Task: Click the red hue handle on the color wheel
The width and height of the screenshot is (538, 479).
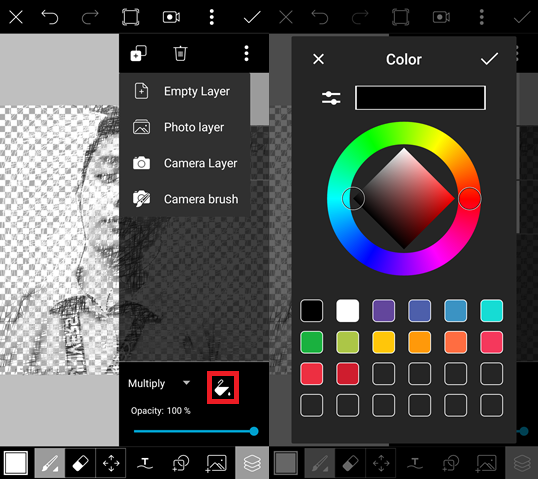Action: 469,198
